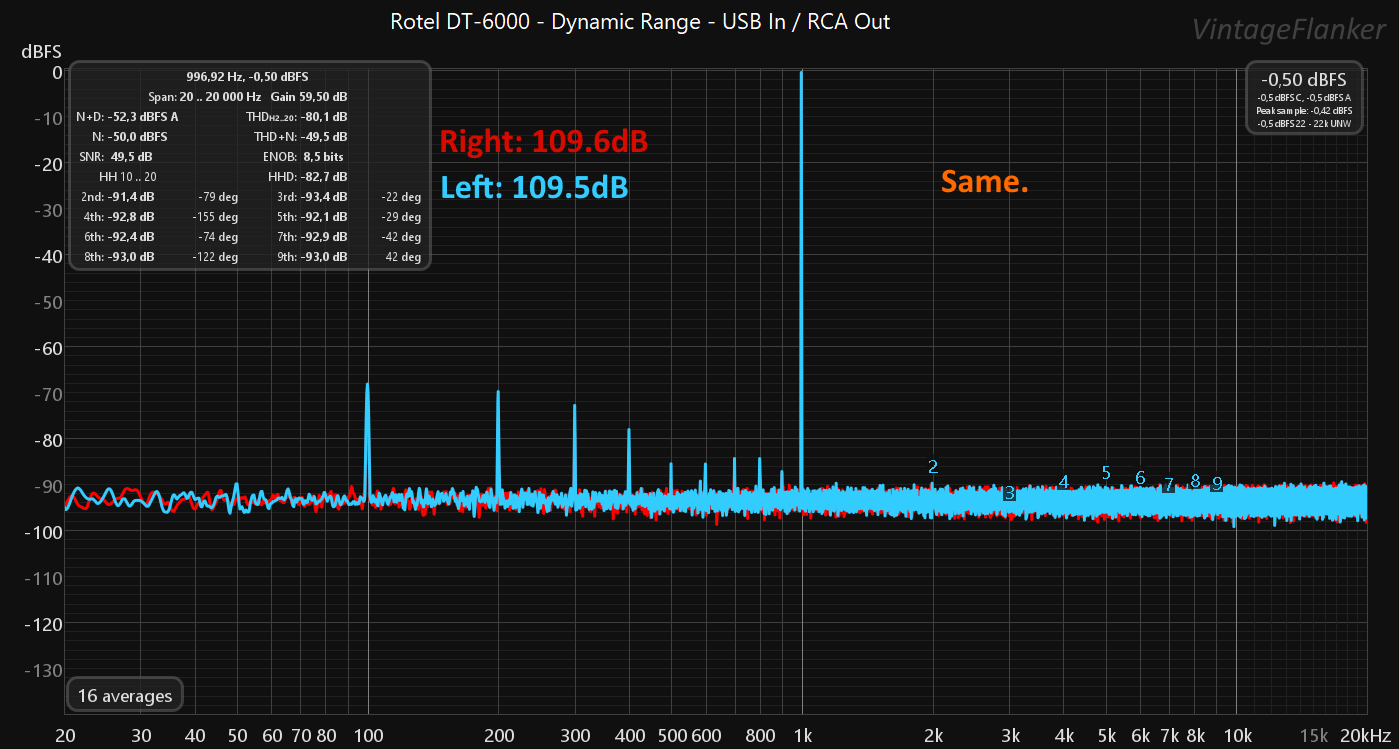The height and width of the screenshot is (749, 1399).
Task: Click the '10k' frequency axis label
Action: [1237, 735]
